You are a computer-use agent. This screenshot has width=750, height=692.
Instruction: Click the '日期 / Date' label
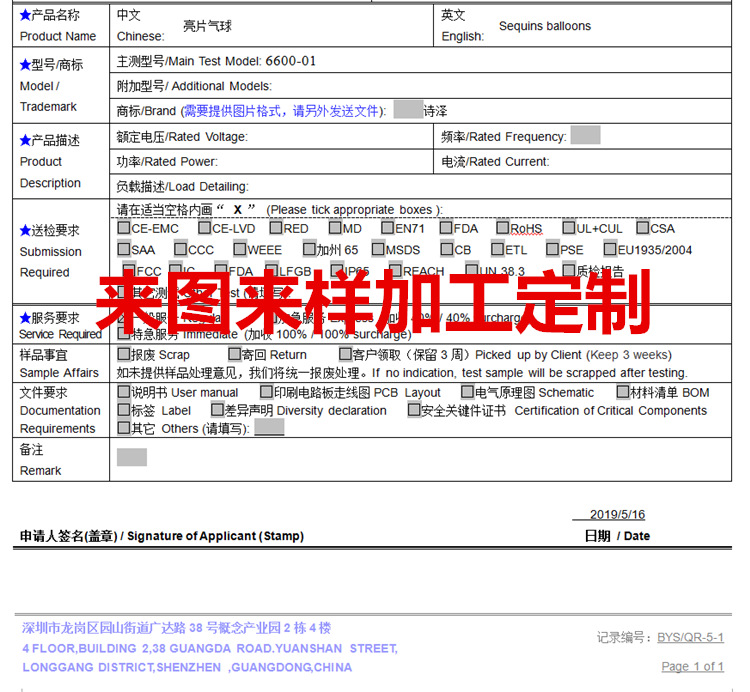[x=617, y=536]
